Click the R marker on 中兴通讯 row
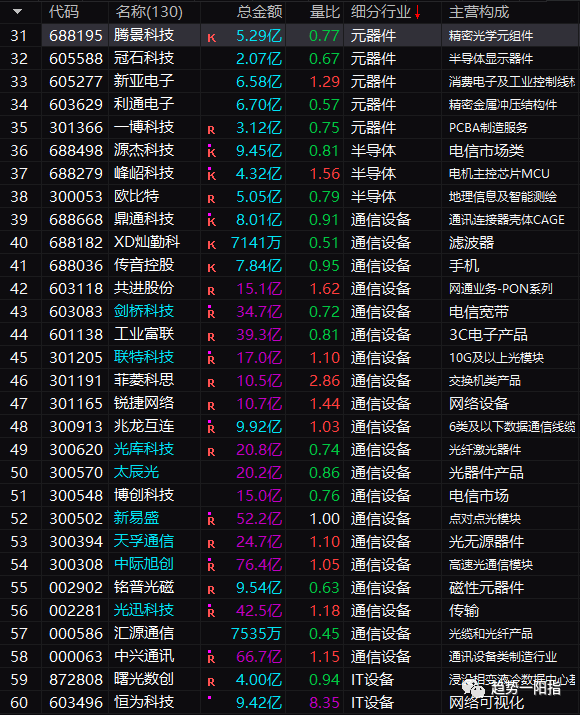 pos(211,657)
